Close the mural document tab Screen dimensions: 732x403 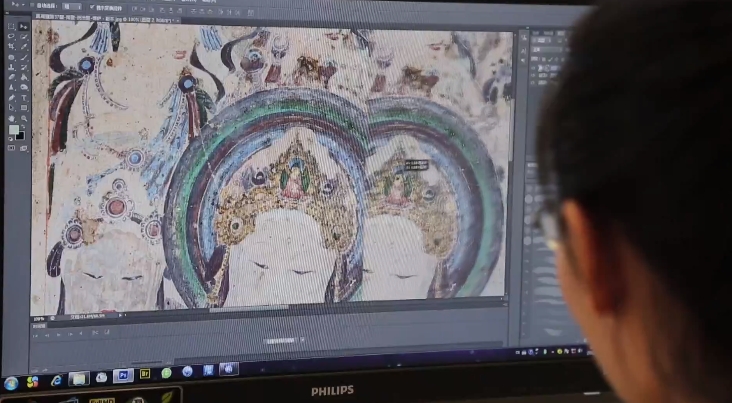[x=178, y=21]
